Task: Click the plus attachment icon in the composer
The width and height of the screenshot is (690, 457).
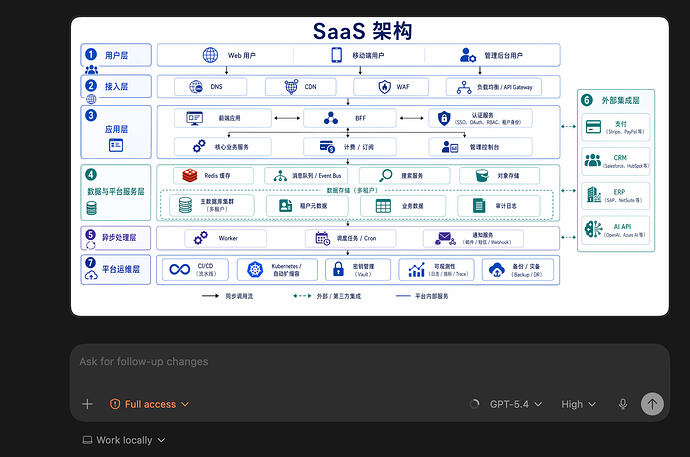Action: click(87, 404)
